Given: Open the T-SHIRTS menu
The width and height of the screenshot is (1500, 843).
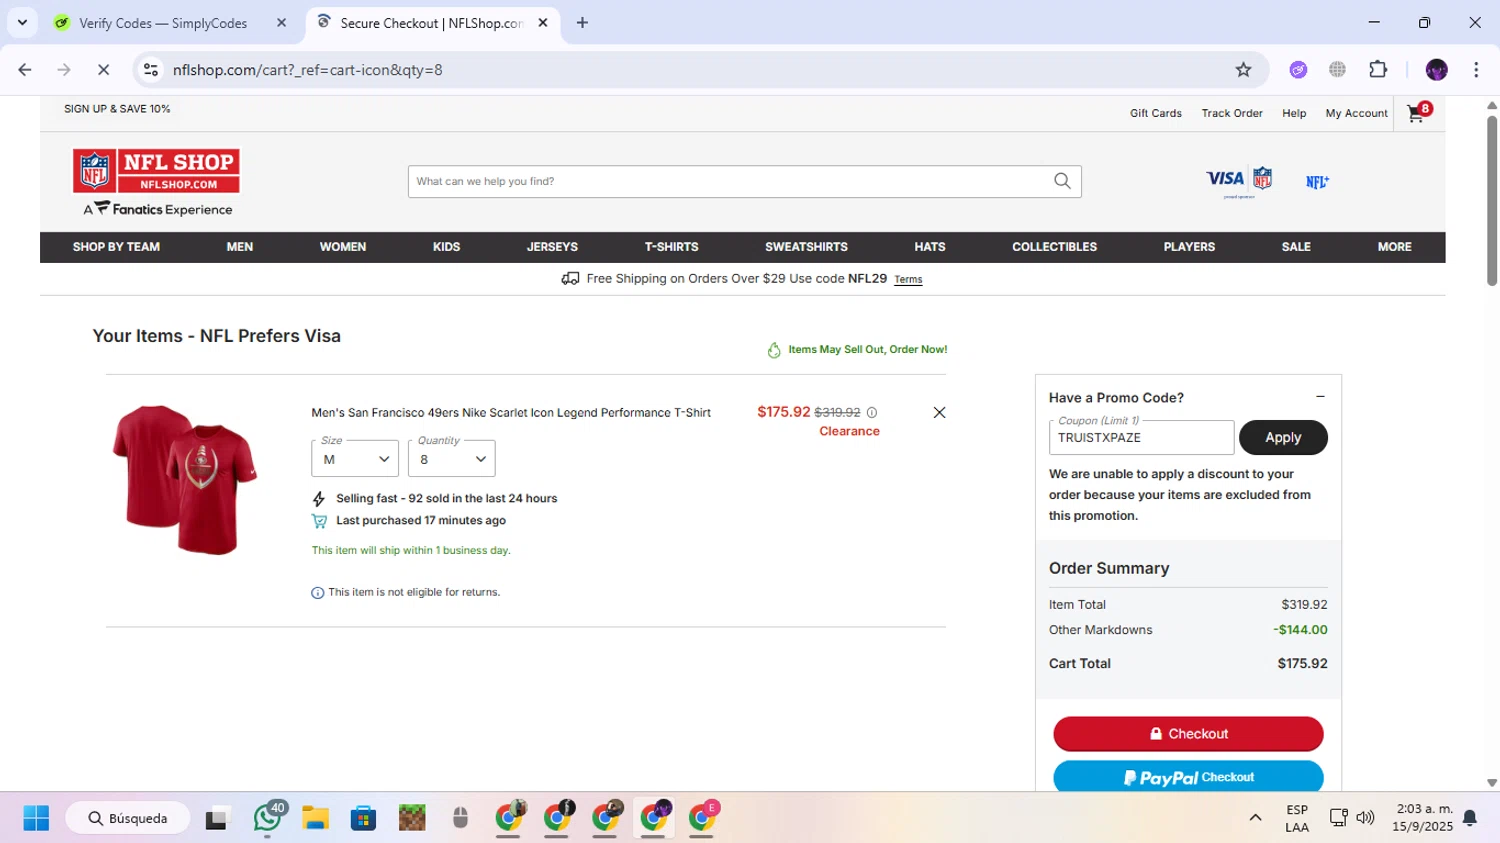Looking at the screenshot, I should 671,247.
